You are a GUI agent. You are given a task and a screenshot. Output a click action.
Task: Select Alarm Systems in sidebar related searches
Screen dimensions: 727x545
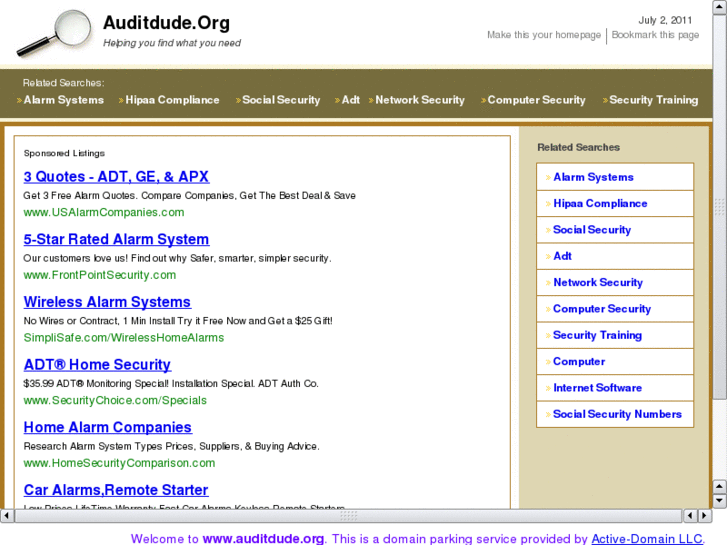593,177
